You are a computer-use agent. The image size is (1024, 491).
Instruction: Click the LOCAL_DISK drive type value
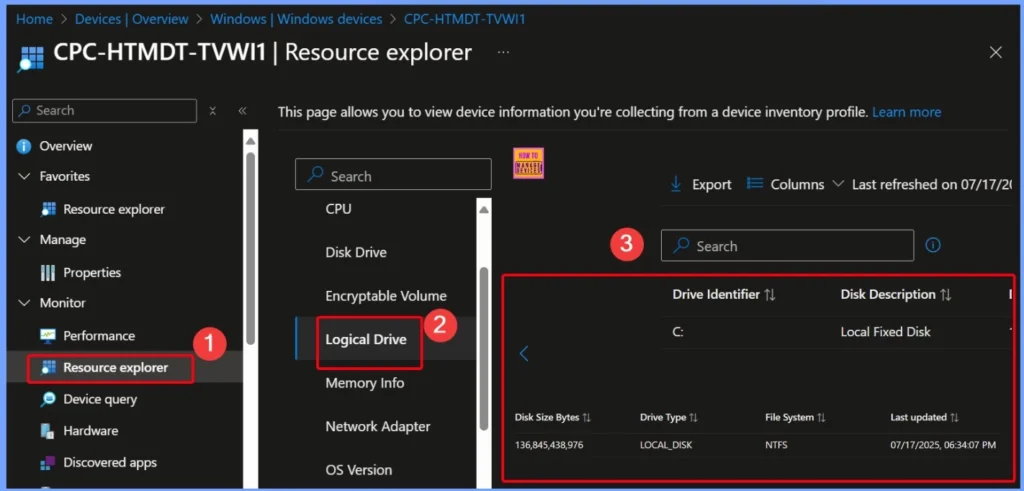click(666, 445)
